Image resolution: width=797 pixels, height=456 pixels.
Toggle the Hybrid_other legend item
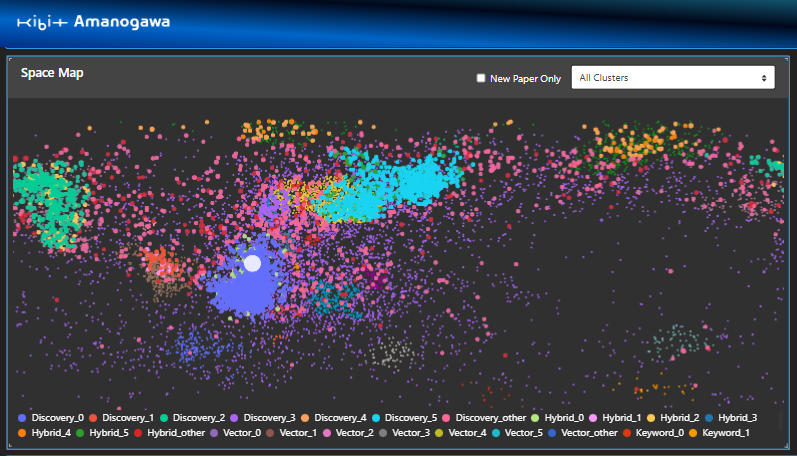169,433
